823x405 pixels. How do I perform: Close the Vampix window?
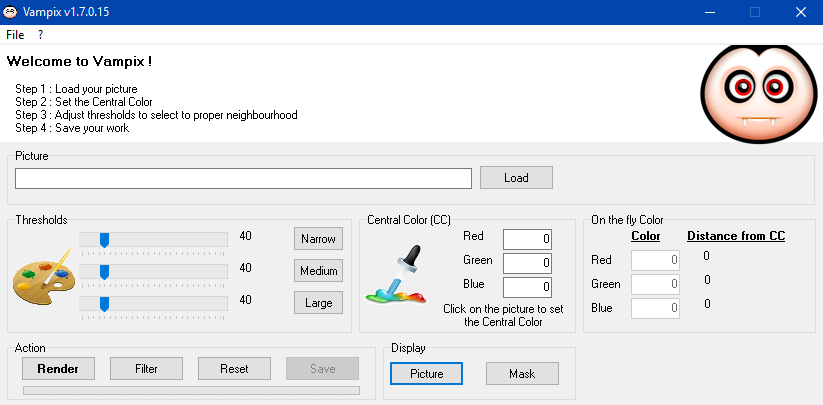pos(800,12)
